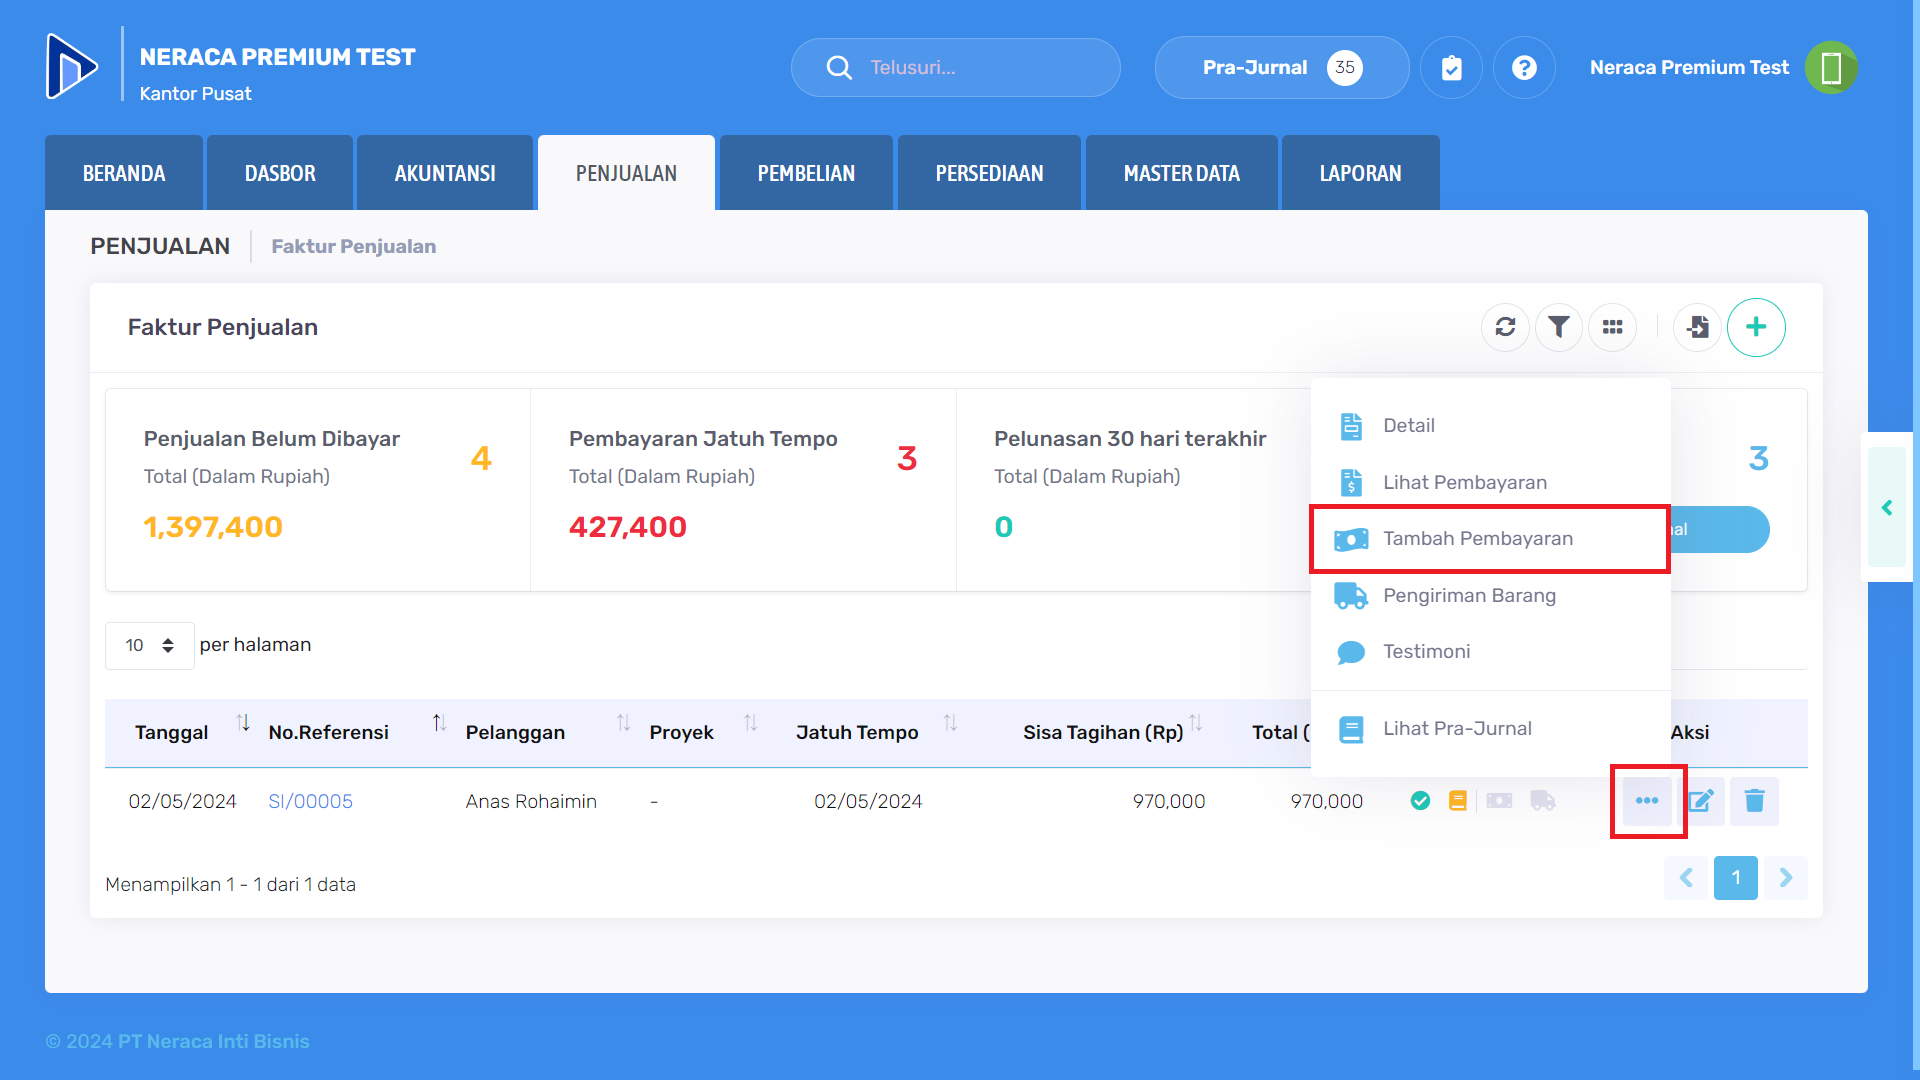Click the three-dots action button

click(x=1647, y=801)
